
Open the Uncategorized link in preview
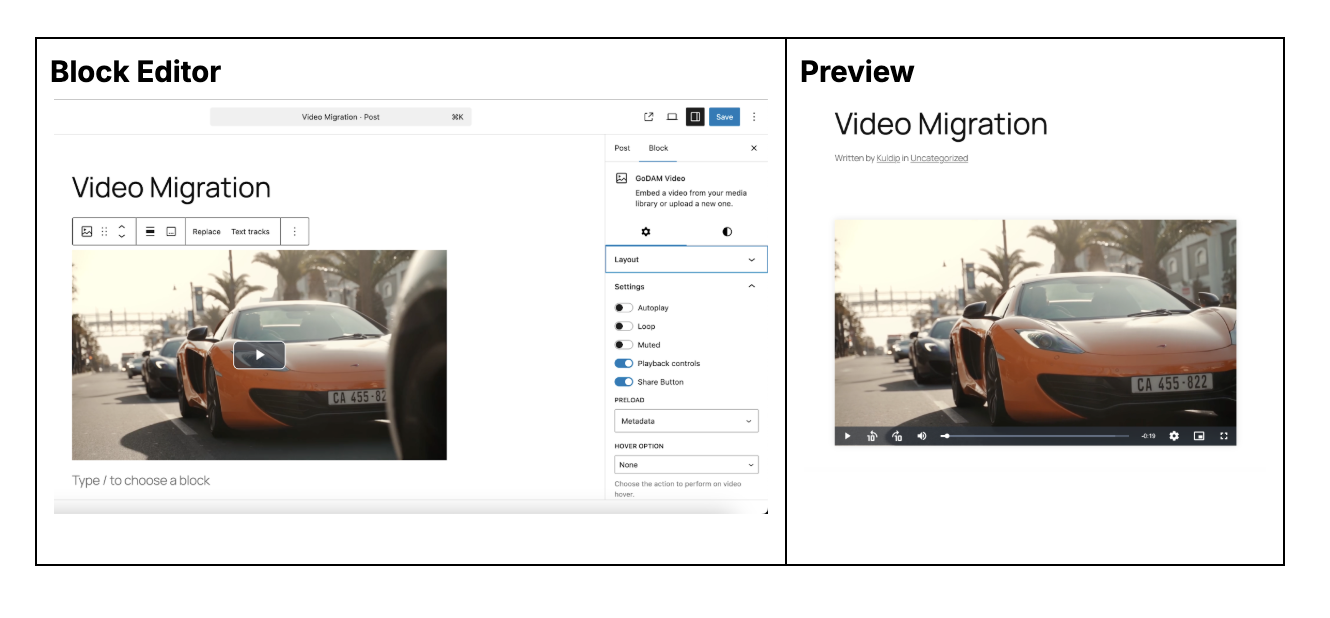click(942, 157)
